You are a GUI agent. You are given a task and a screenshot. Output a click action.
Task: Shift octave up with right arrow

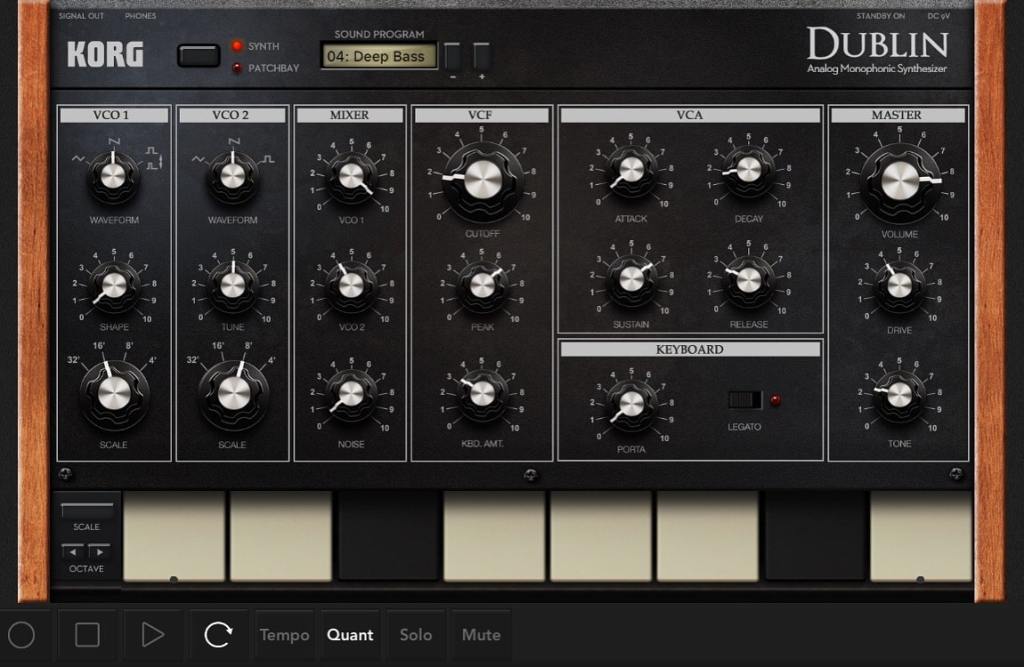pyautogui.click(x=99, y=551)
